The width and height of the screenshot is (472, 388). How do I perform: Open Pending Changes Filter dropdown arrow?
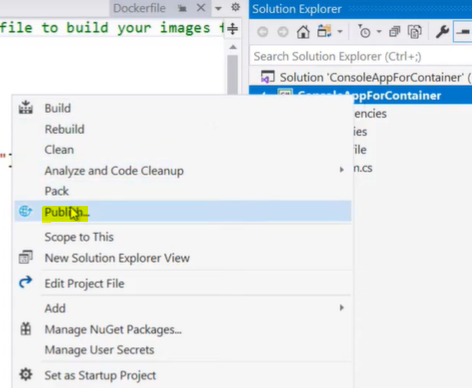(379, 32)
